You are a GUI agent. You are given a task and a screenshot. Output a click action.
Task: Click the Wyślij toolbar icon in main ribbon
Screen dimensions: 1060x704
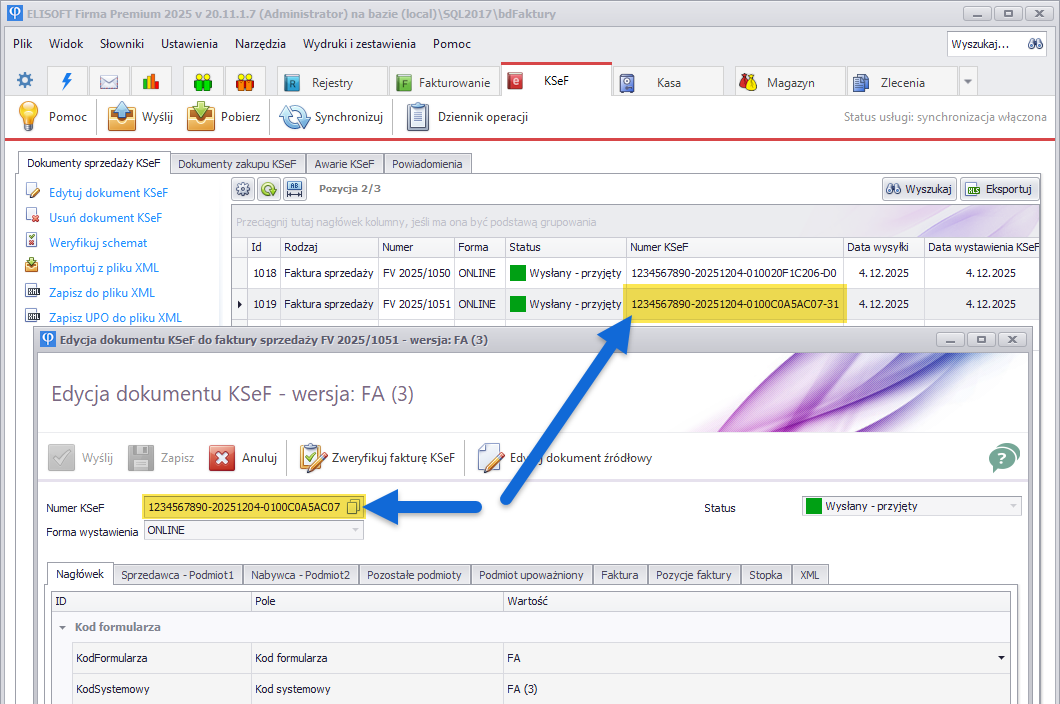coord(121,117)
